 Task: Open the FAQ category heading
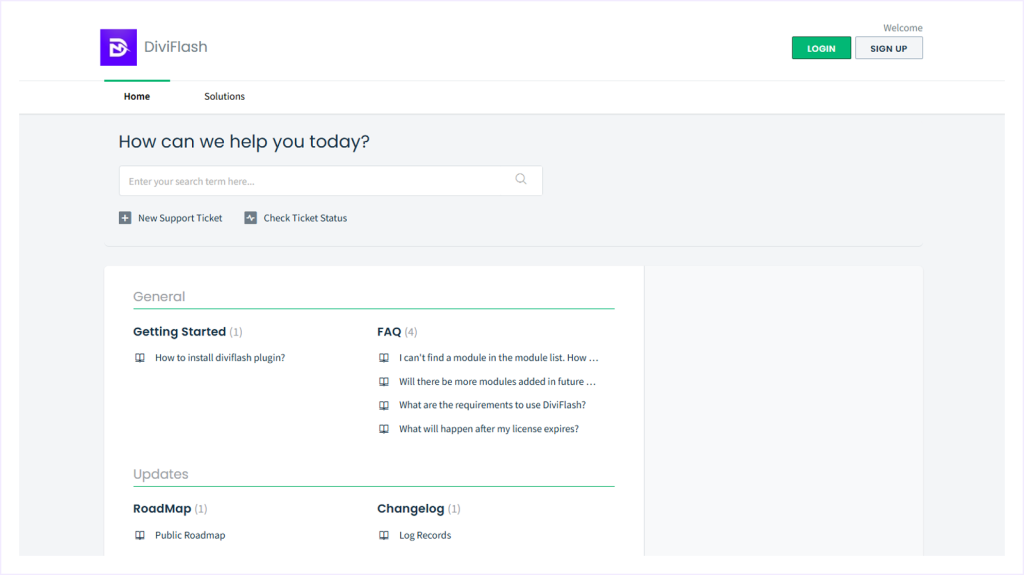tap(389, 332)
